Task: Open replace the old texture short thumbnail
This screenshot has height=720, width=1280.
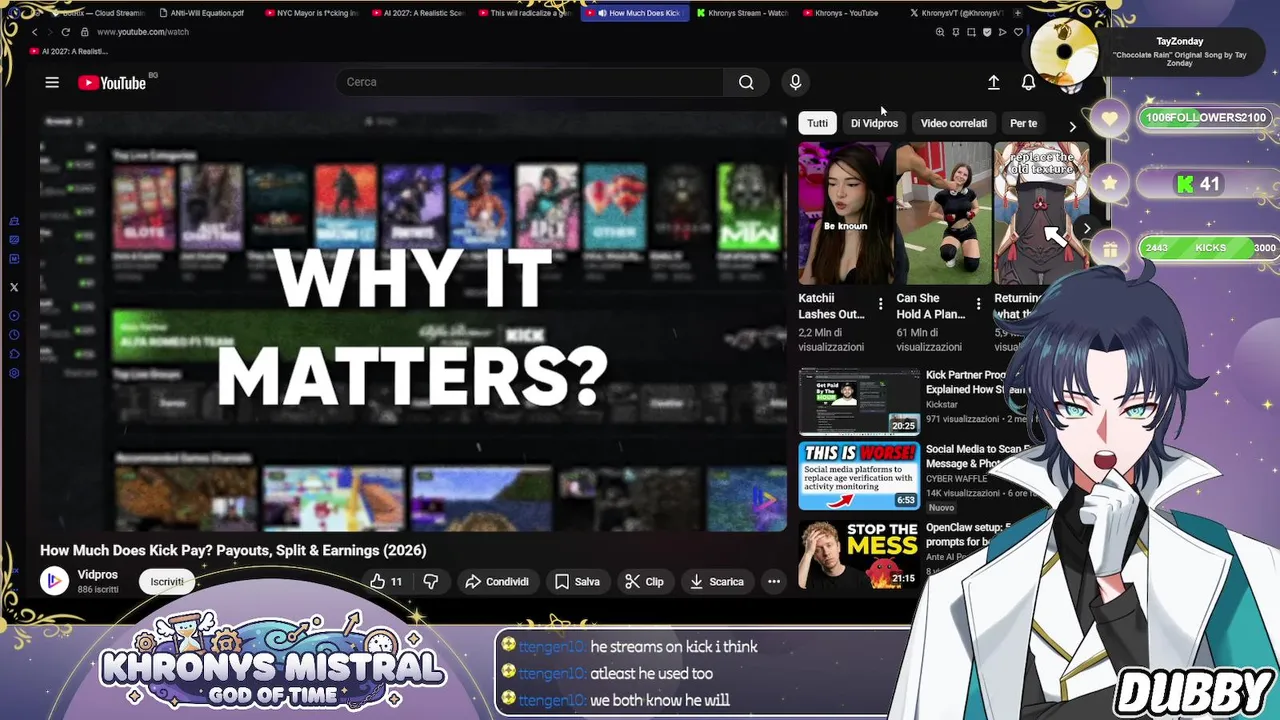Action: pyautogui.click(x=1041, y=213)
